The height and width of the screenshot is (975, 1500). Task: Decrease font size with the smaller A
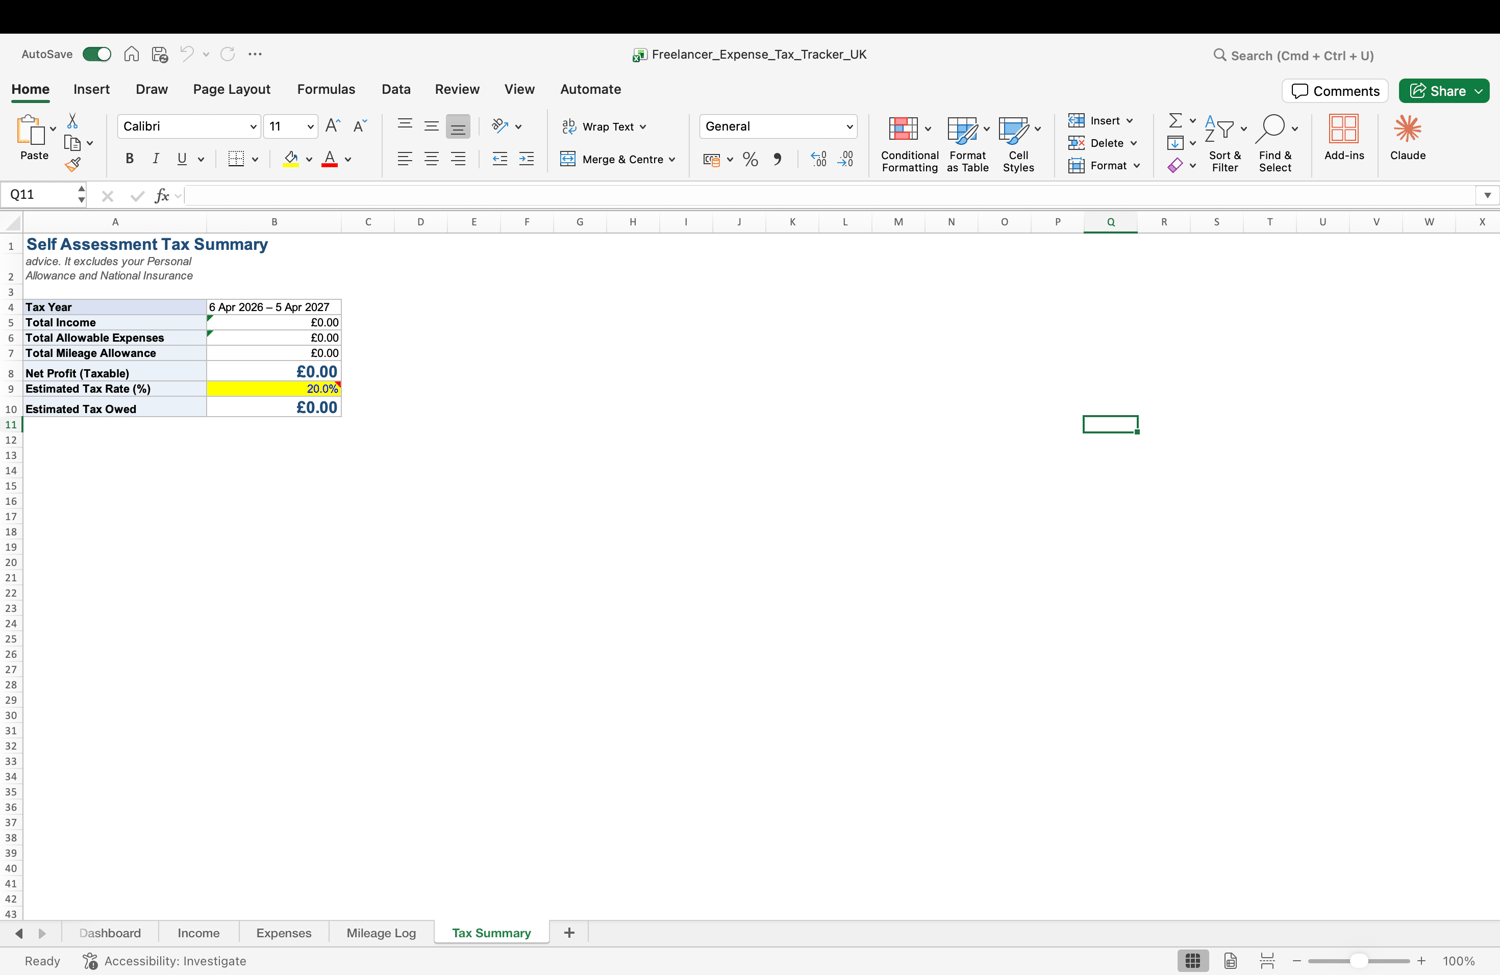[x=360, y=126]
